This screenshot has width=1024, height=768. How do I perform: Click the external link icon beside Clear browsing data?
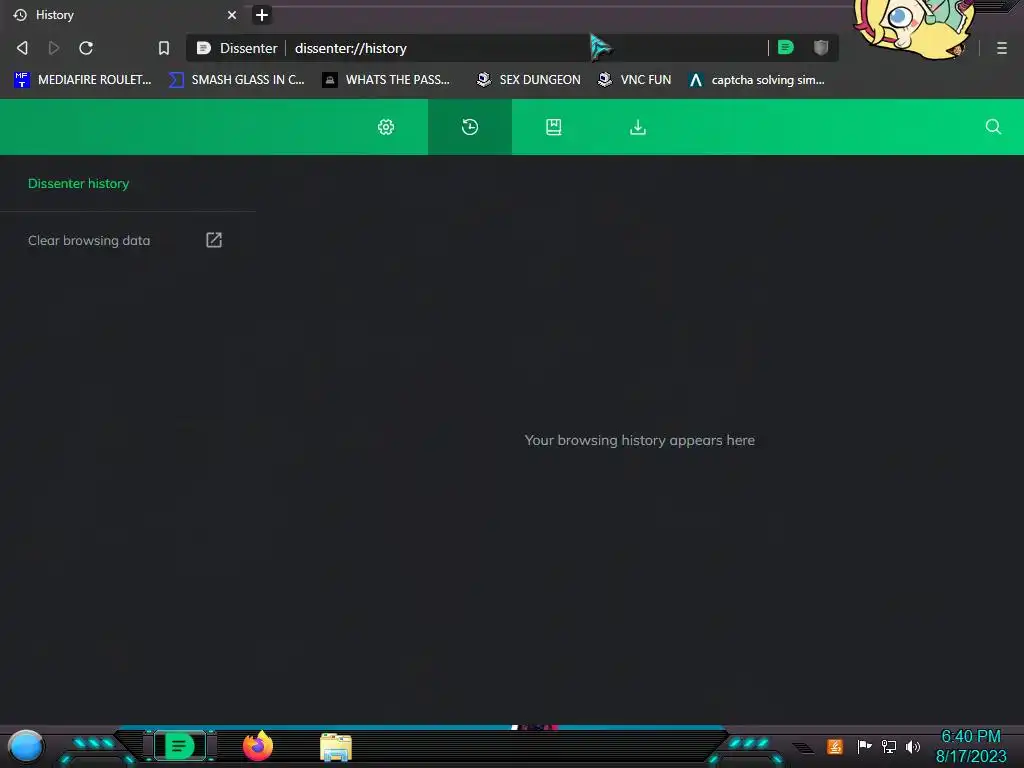point(214,240)
